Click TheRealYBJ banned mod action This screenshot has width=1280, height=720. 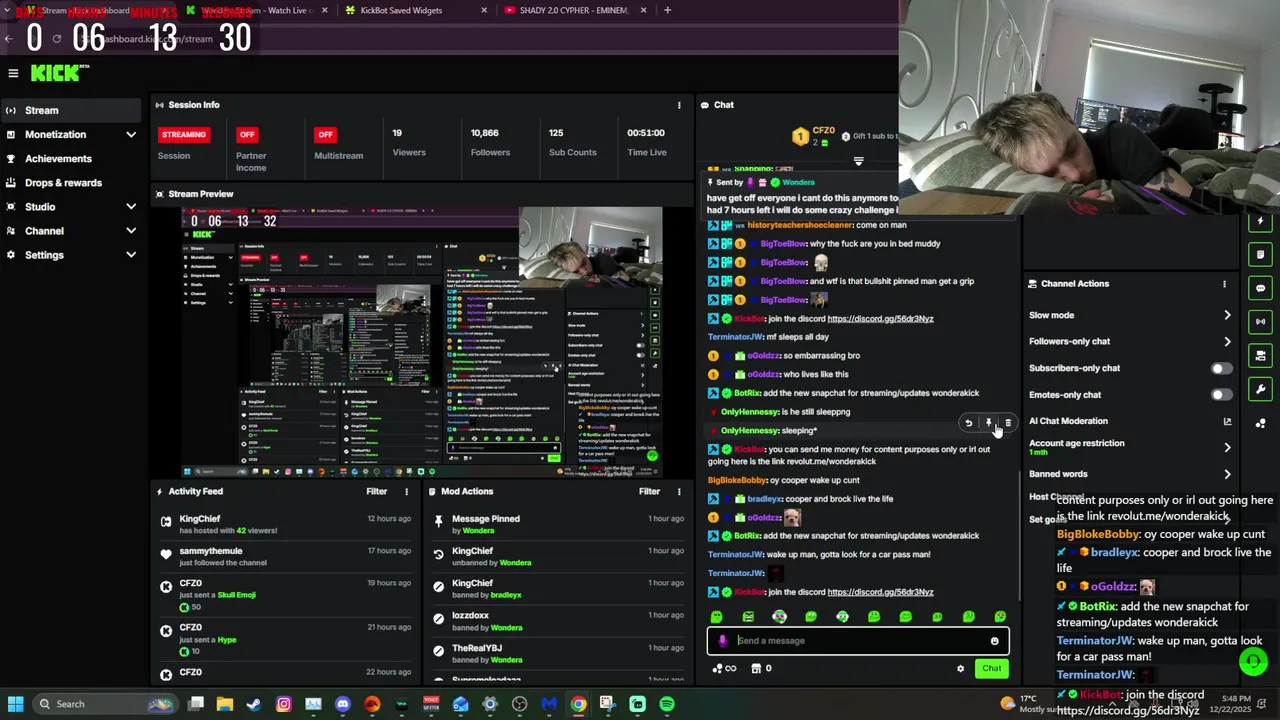click(x=558, y=653)
